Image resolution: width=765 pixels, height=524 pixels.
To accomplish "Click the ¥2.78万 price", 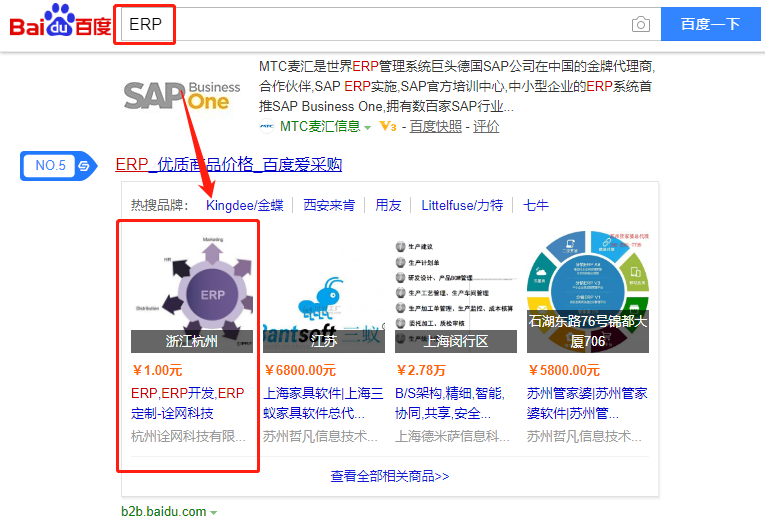I will pyautogui.click(x=421, y=371).
